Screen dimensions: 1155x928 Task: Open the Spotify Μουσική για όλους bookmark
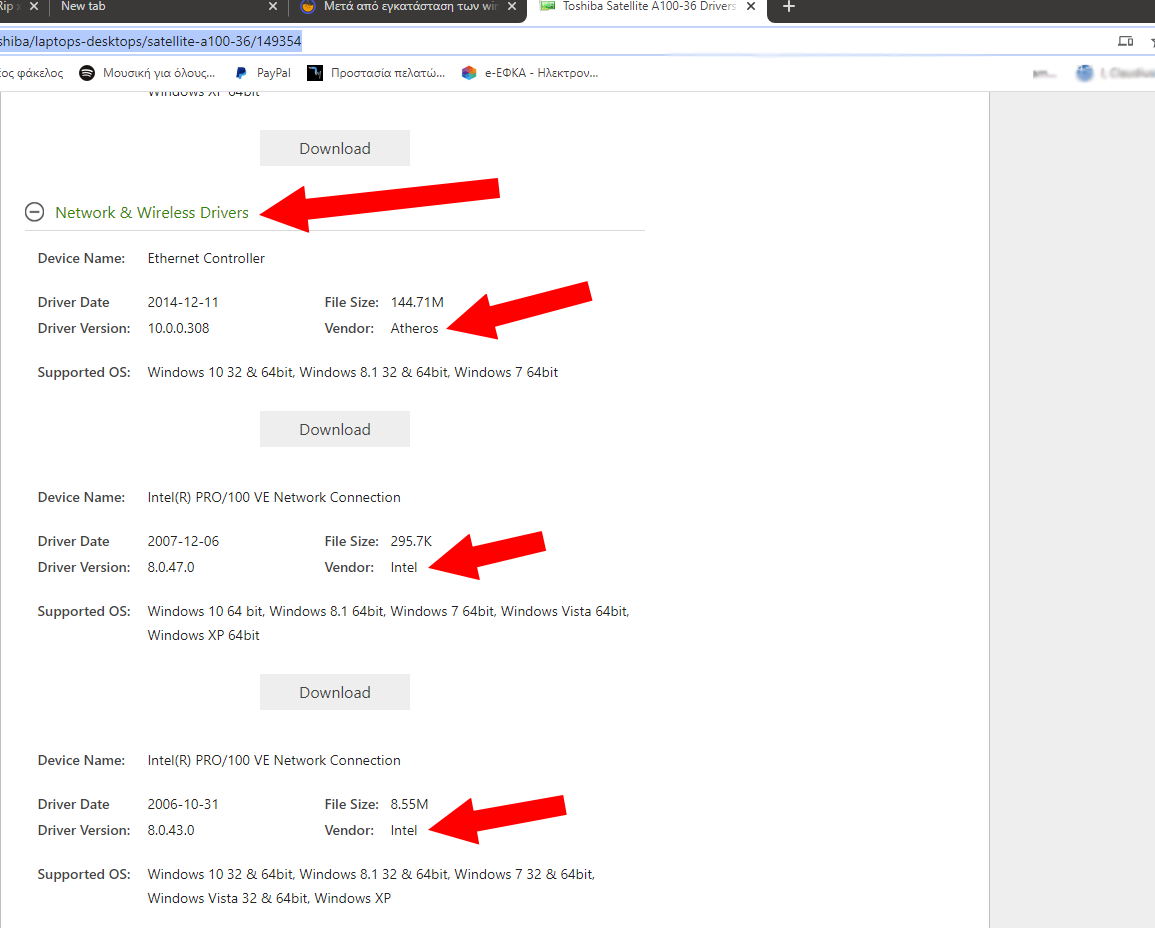(147, 73)
